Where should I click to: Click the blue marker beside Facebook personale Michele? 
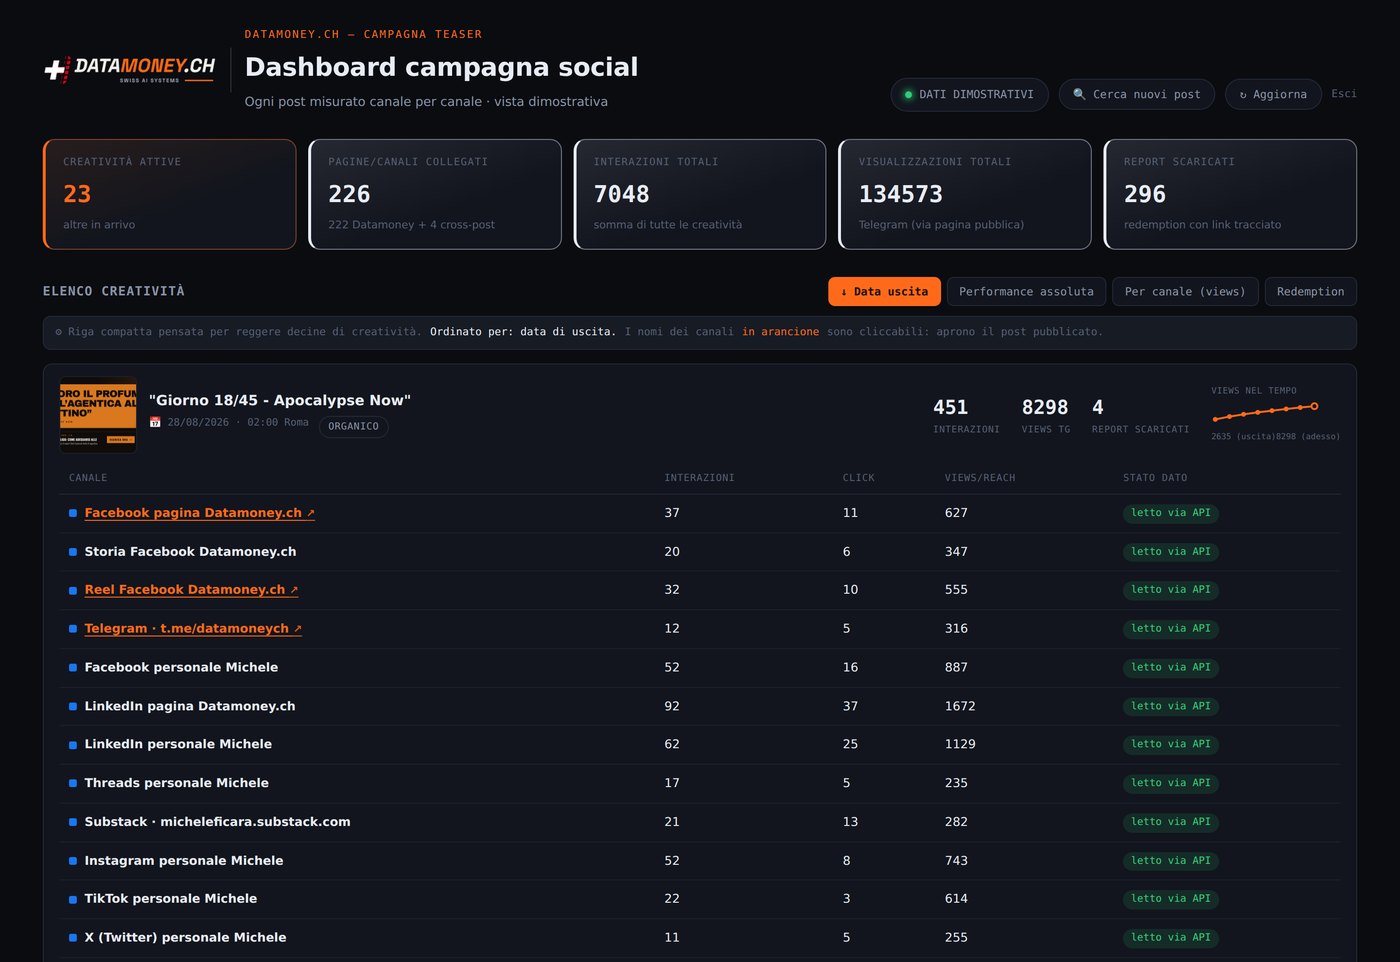pyautogui.click(x=73, y=668)
